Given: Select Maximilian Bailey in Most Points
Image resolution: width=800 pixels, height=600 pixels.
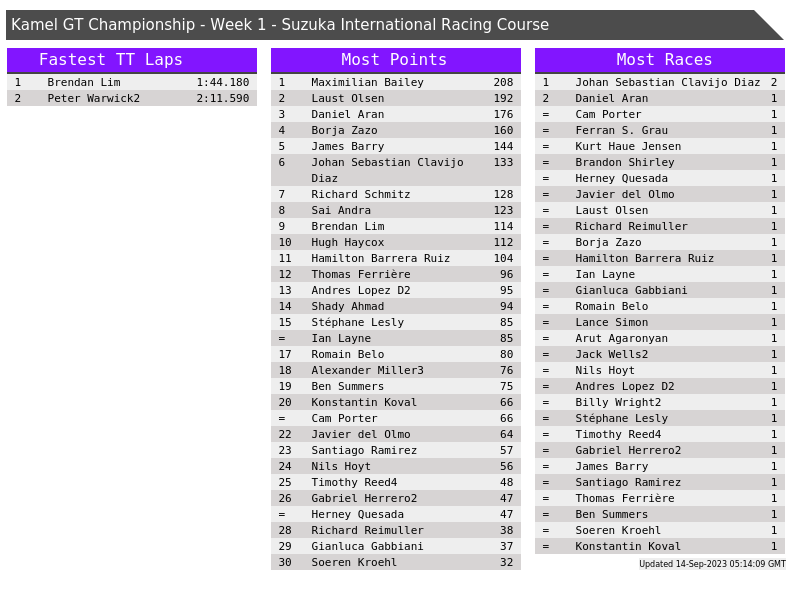Looking at the screenshot, I should 367,83.
